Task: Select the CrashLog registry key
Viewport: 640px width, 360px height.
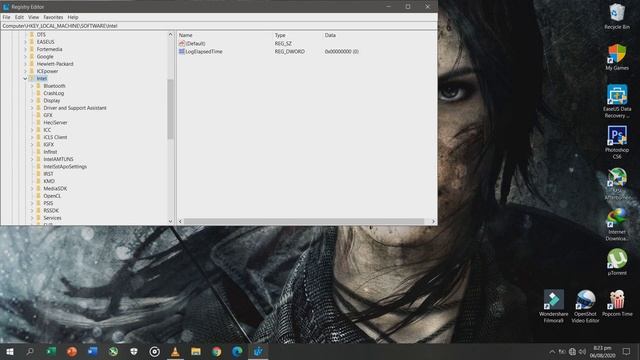Action: [53, 93]
